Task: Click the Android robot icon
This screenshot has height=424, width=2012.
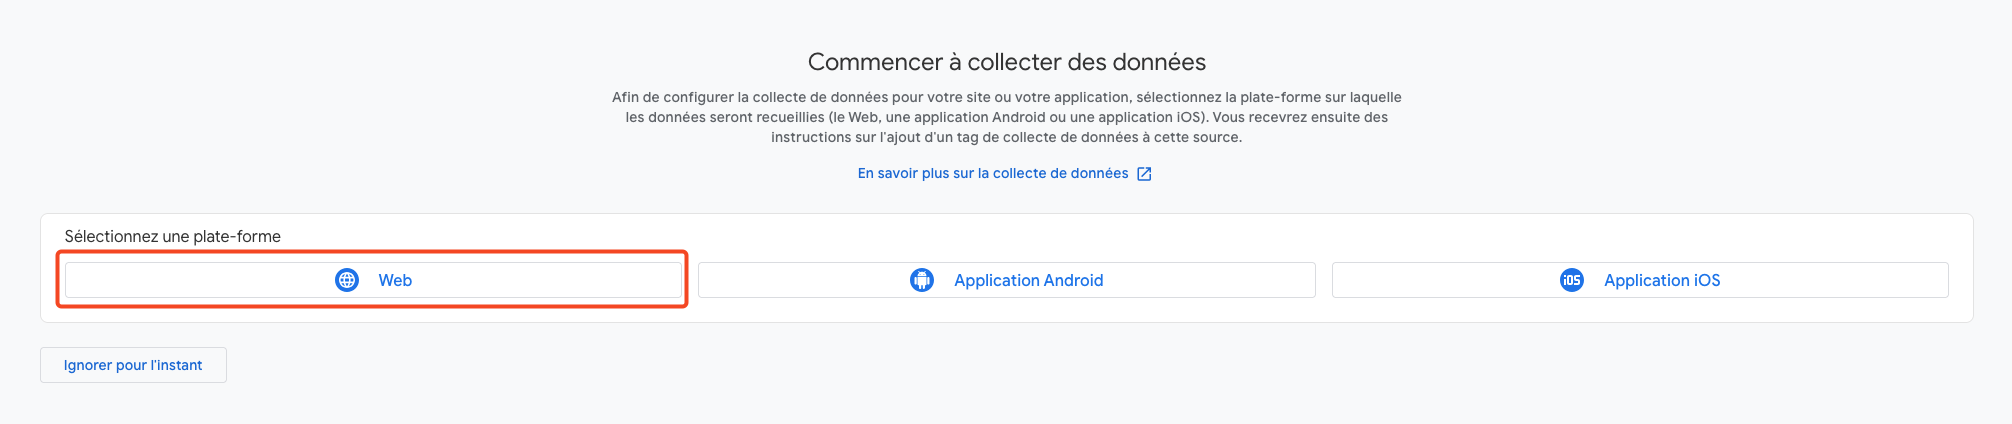Action: point(922,280)
